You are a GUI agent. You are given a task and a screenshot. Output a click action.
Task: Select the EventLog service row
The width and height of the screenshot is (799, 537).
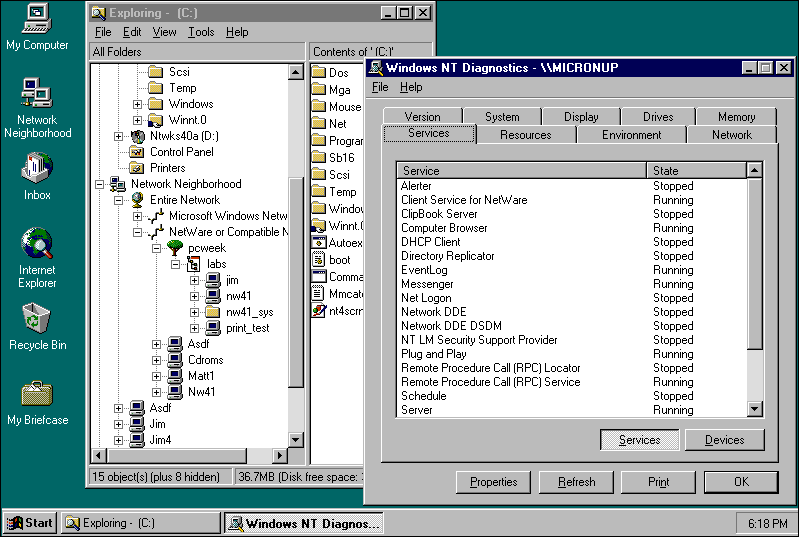point(571,270)
